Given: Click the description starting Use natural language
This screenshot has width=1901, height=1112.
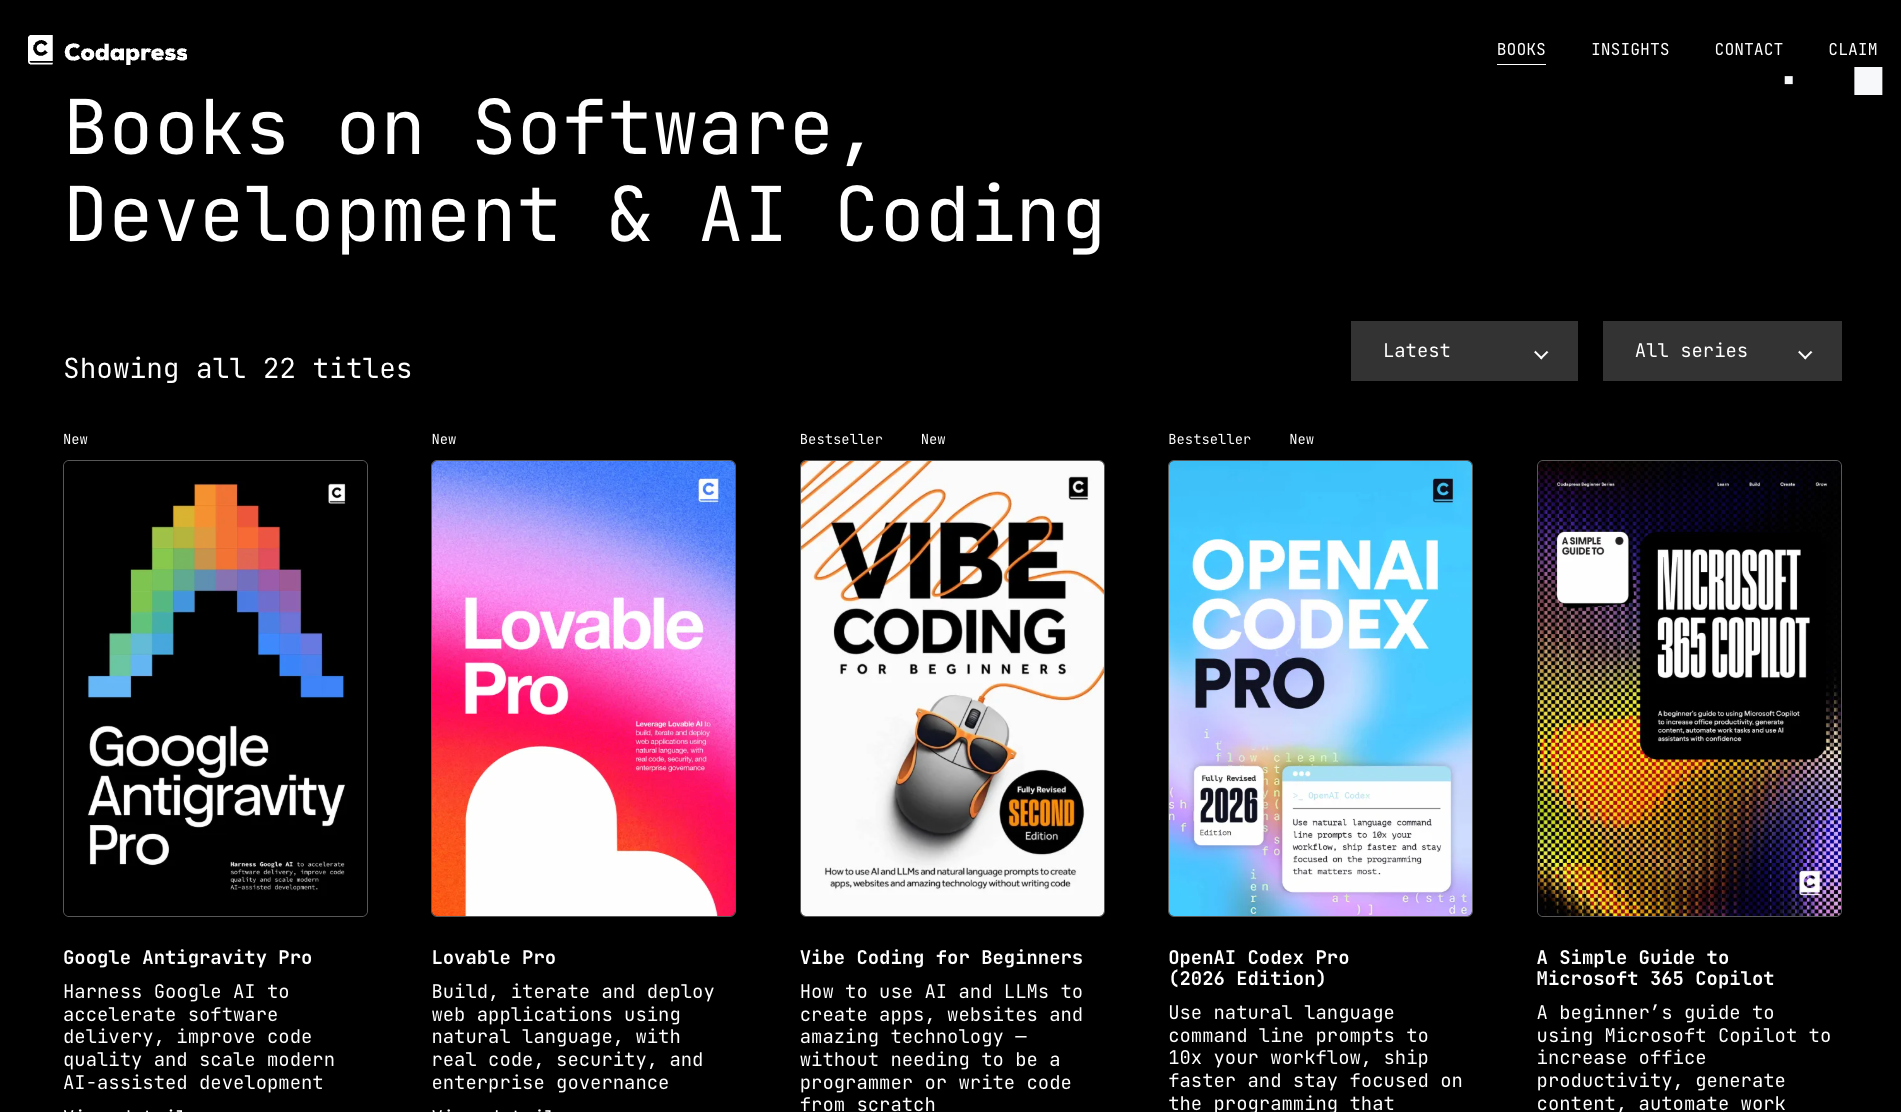Looking at the screenshot, I should point(1315,1057).
